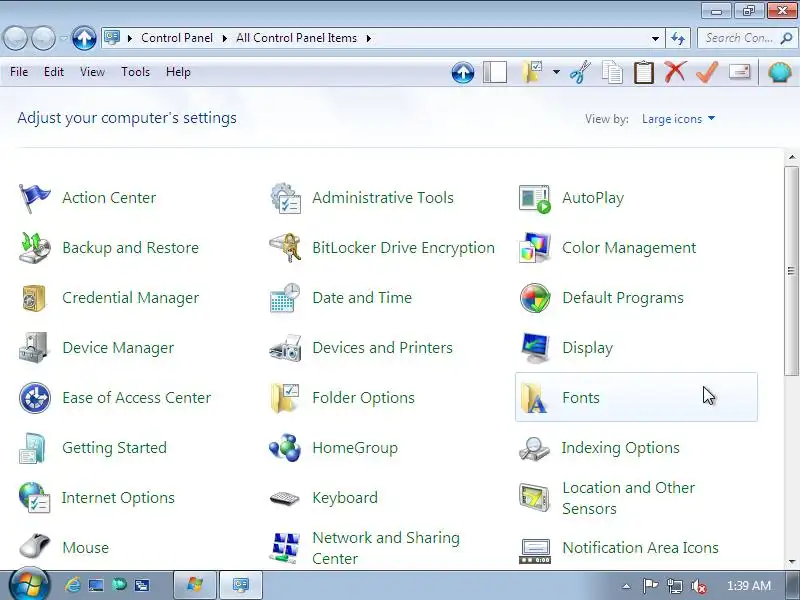
Task: Expand the arrow after All Control Panel Items
Action: click(368, 38)
